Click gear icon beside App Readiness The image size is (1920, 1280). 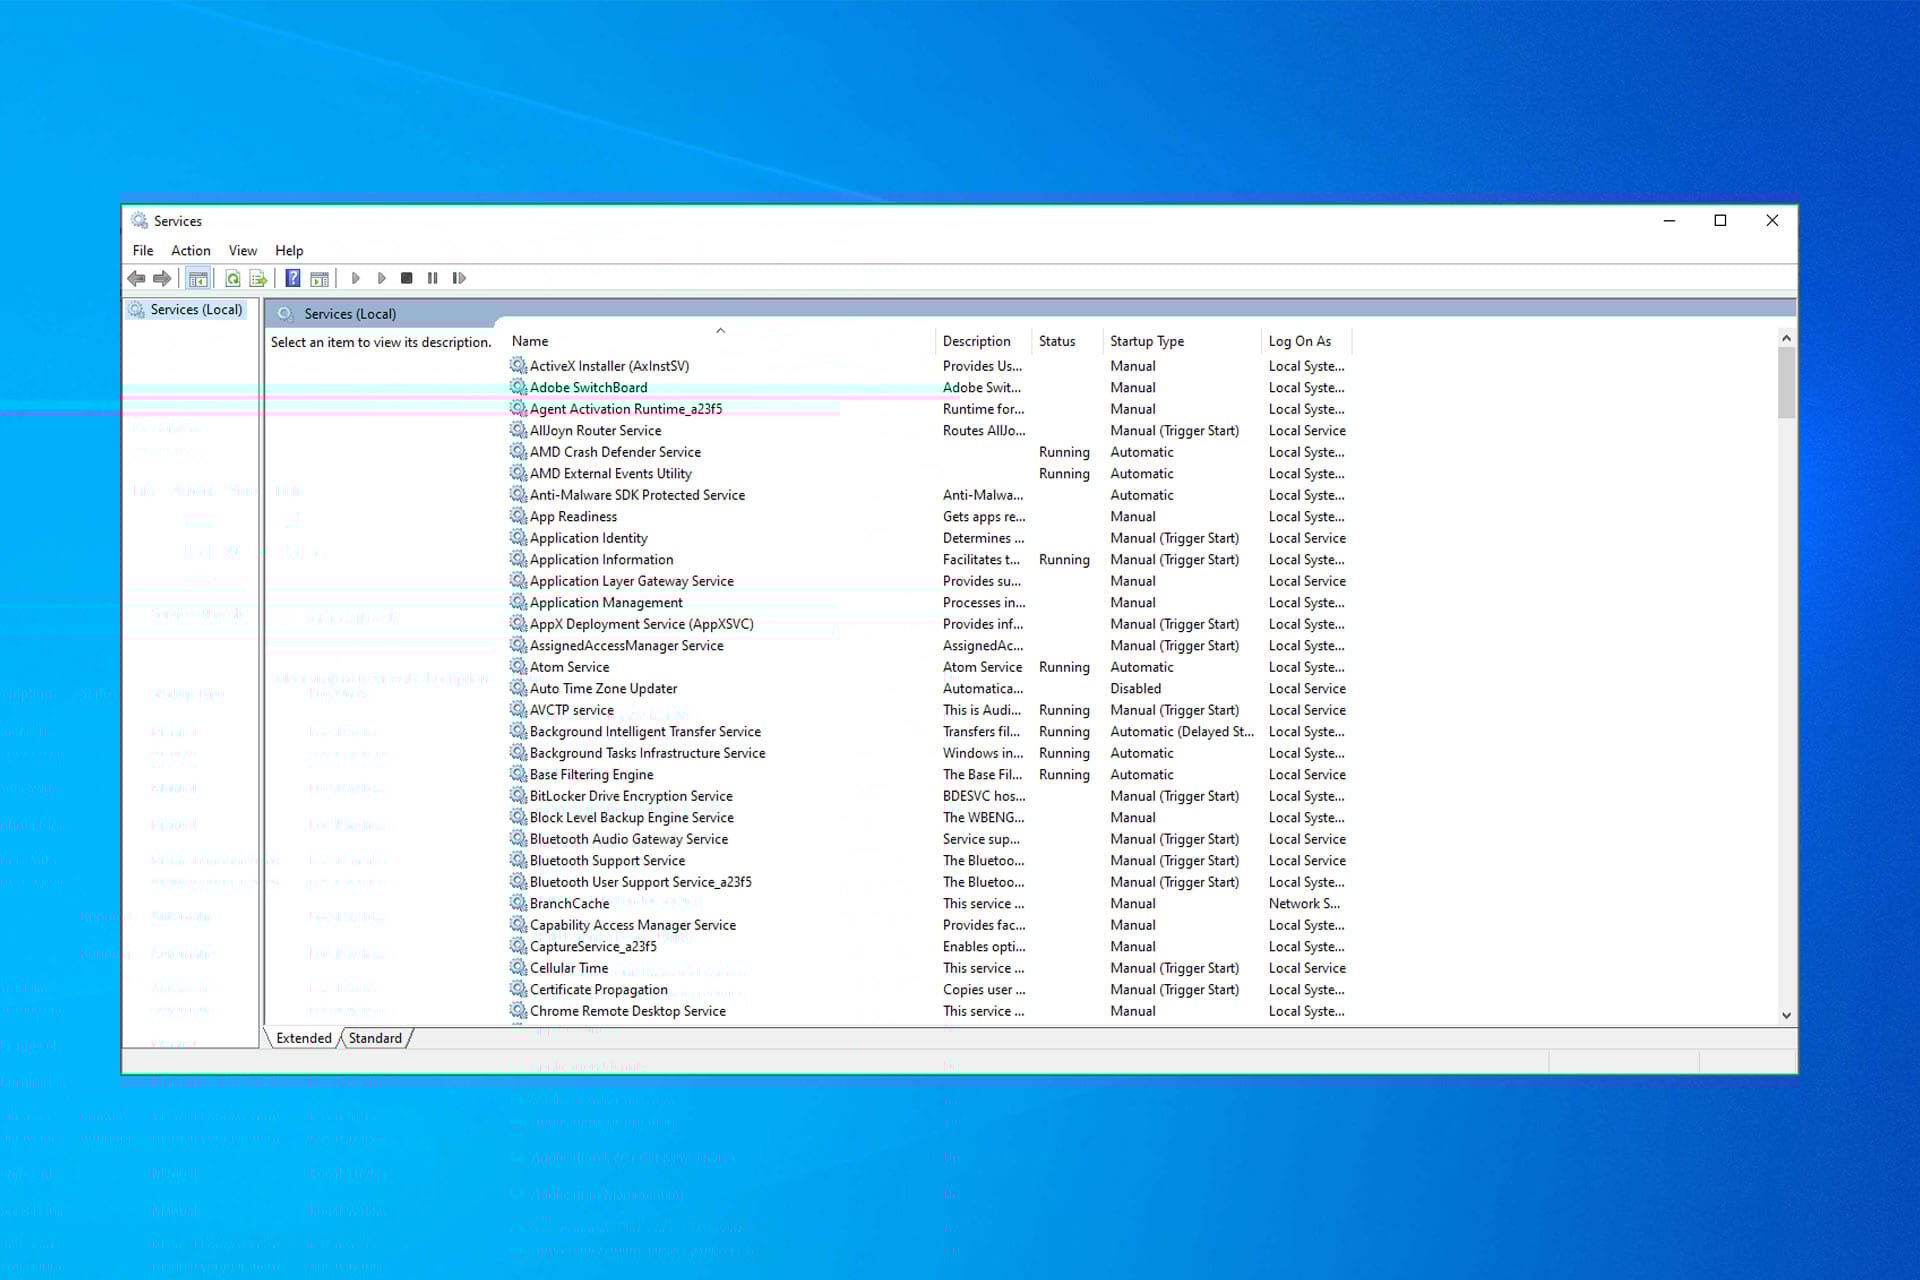518,515
